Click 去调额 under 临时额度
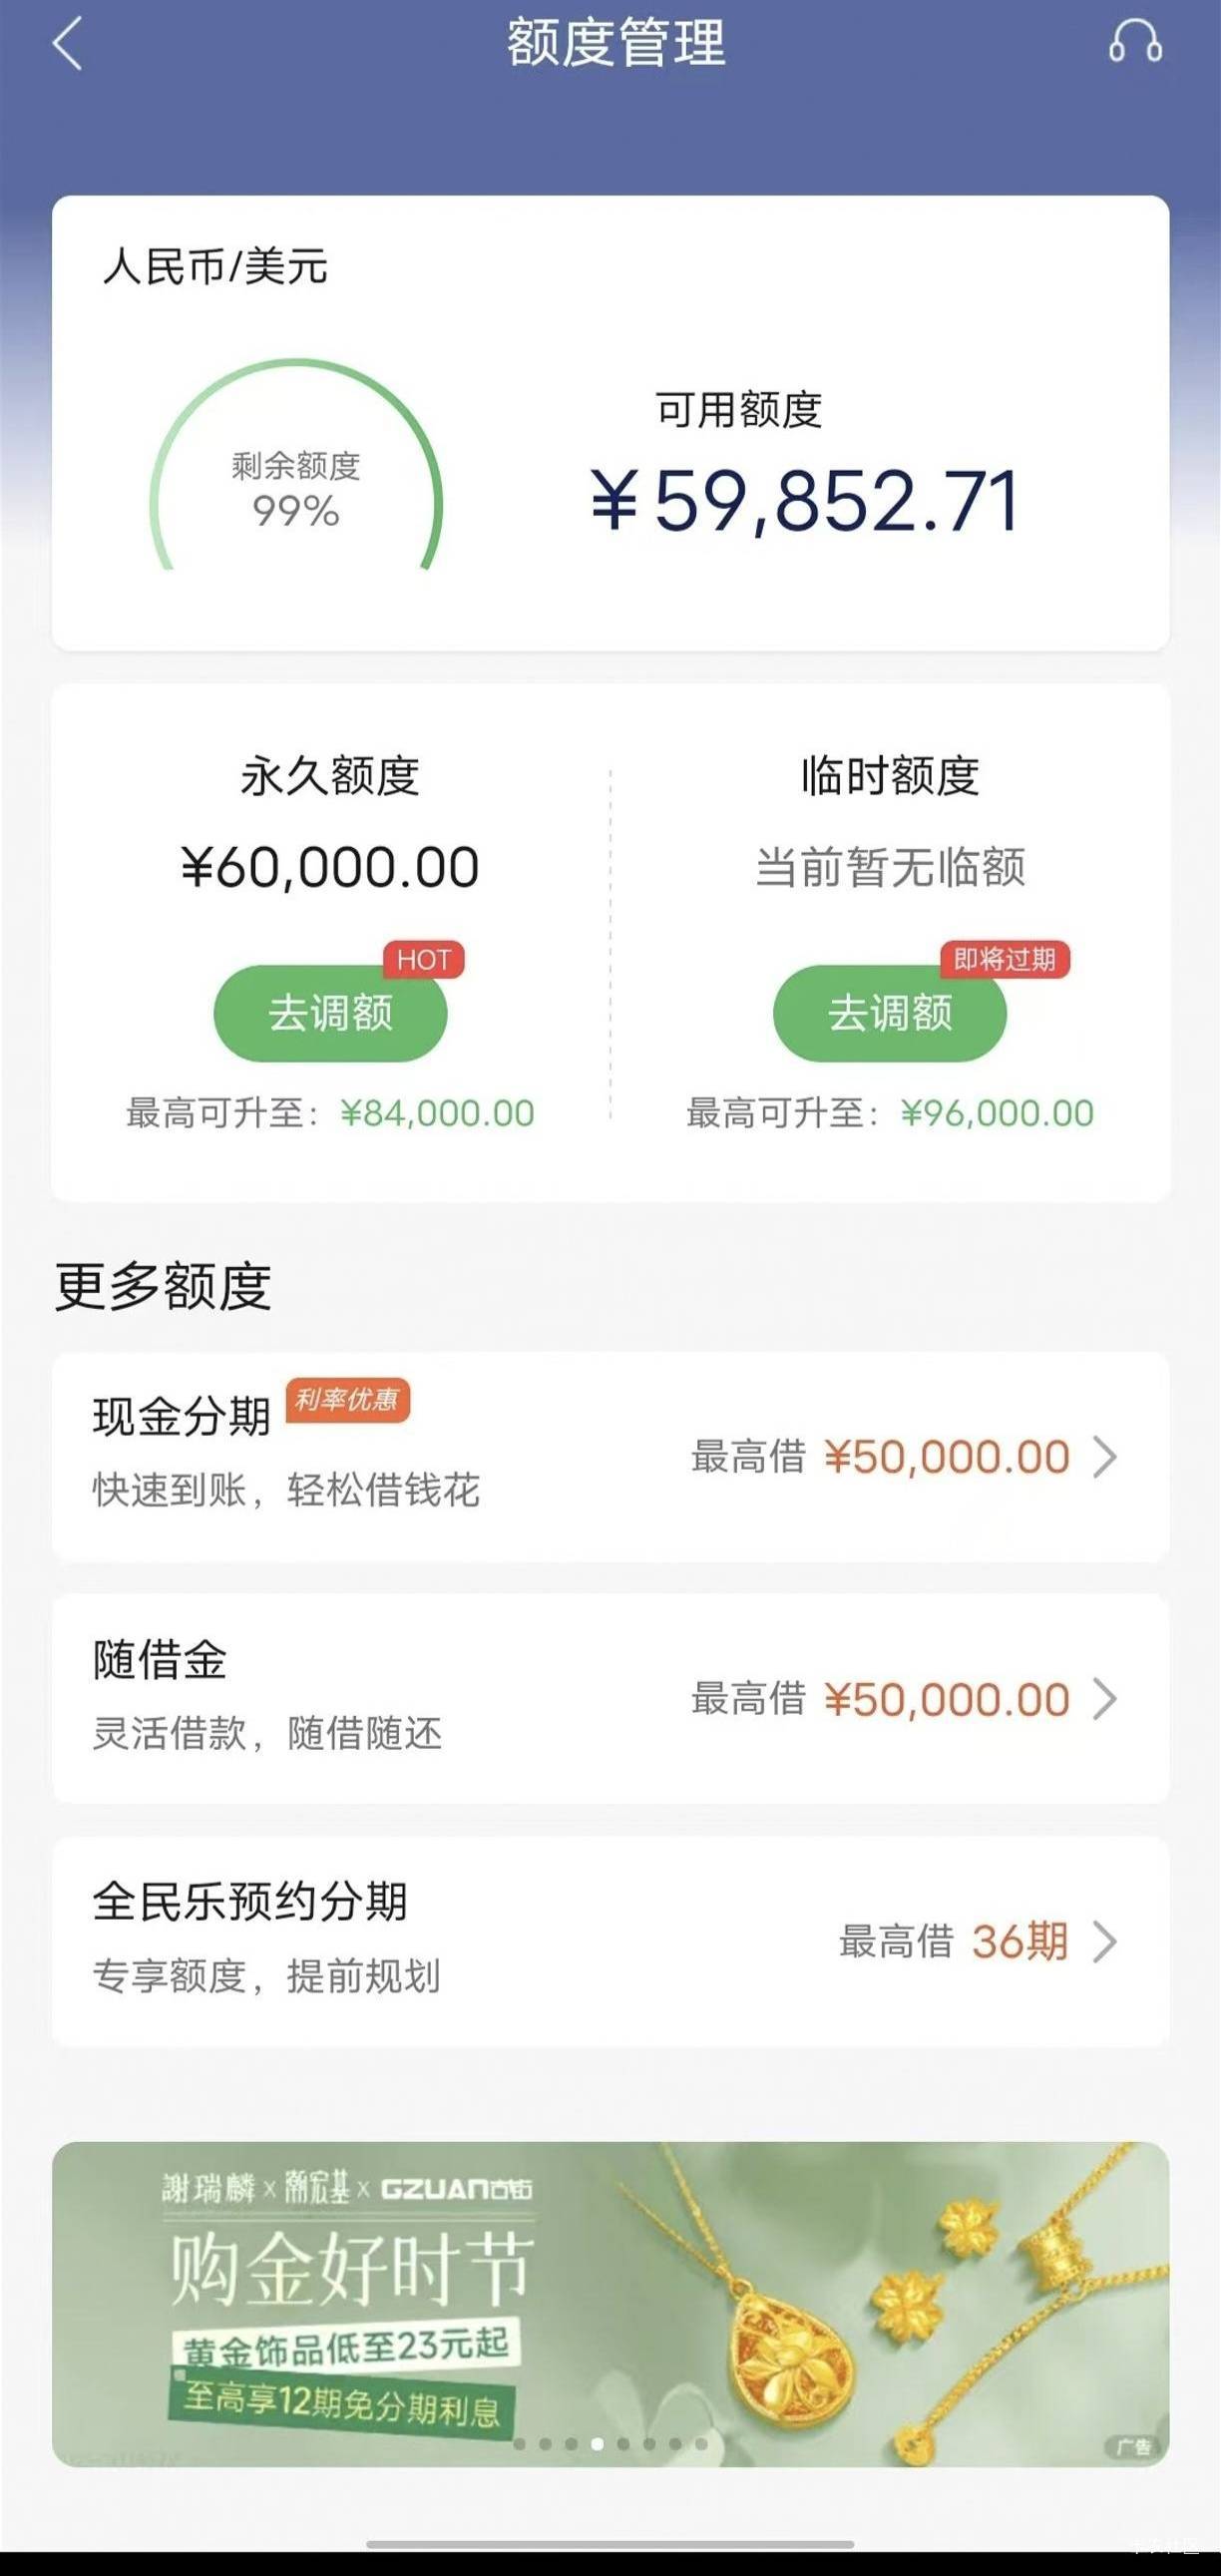Screen dimensions: 1221x2576 click(x=890, y=1013)
